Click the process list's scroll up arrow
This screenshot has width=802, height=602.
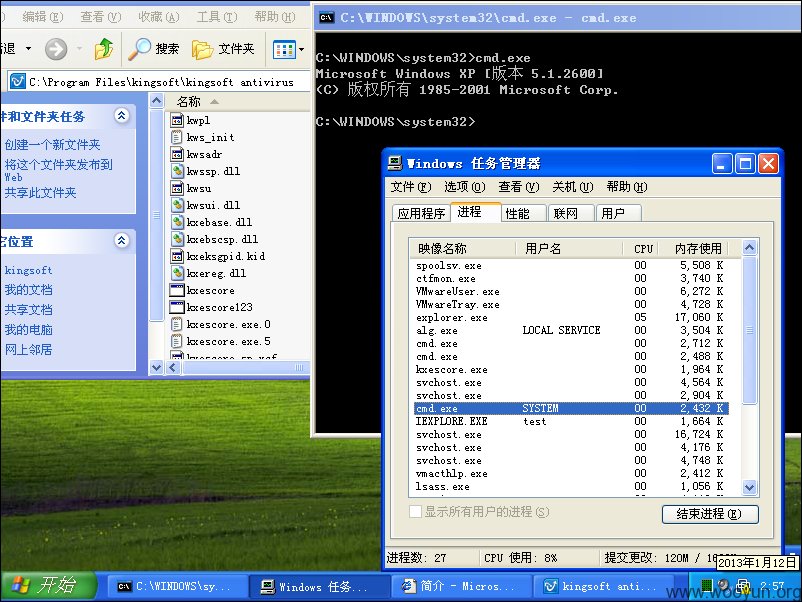[749, 248]
